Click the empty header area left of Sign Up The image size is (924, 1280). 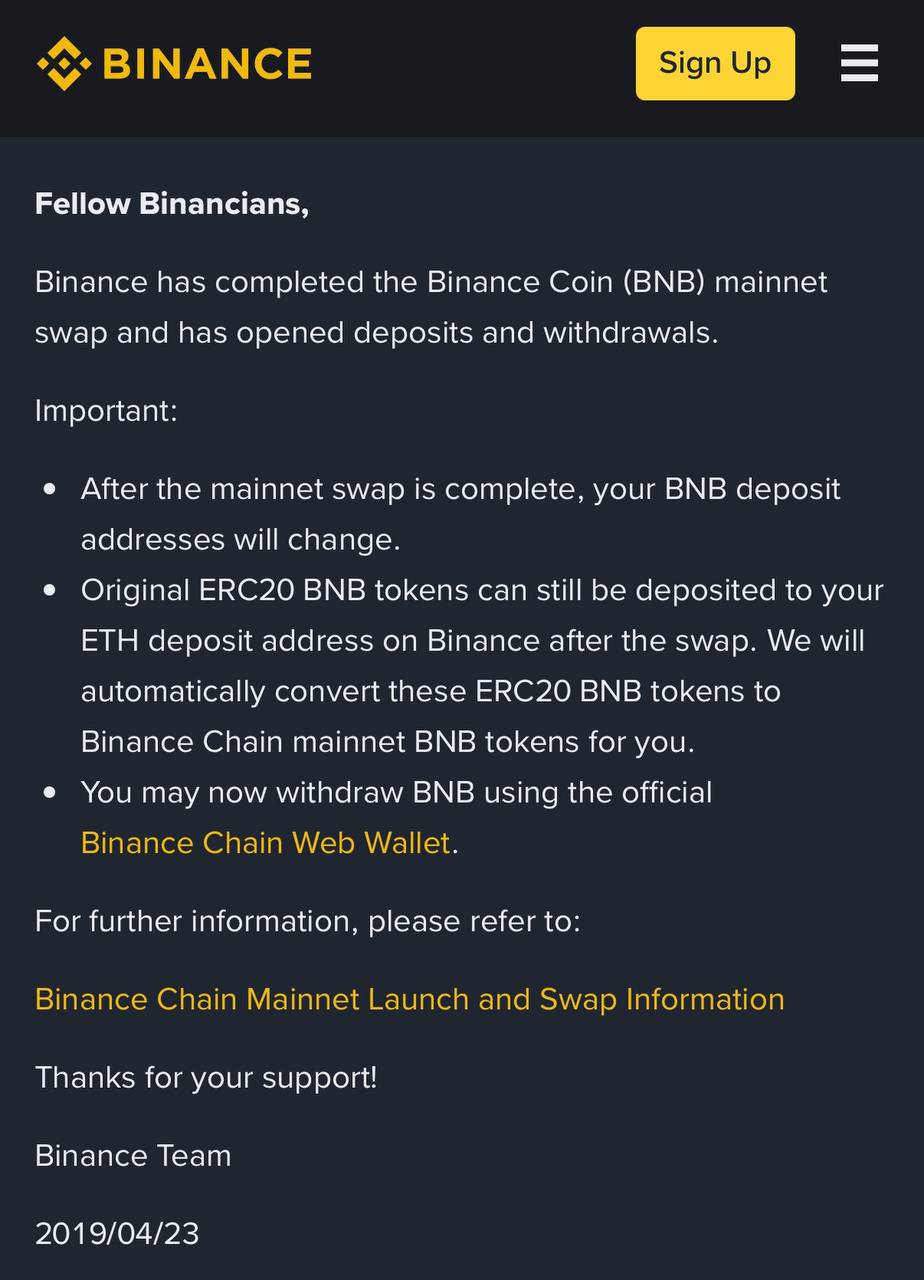(470, 64)
